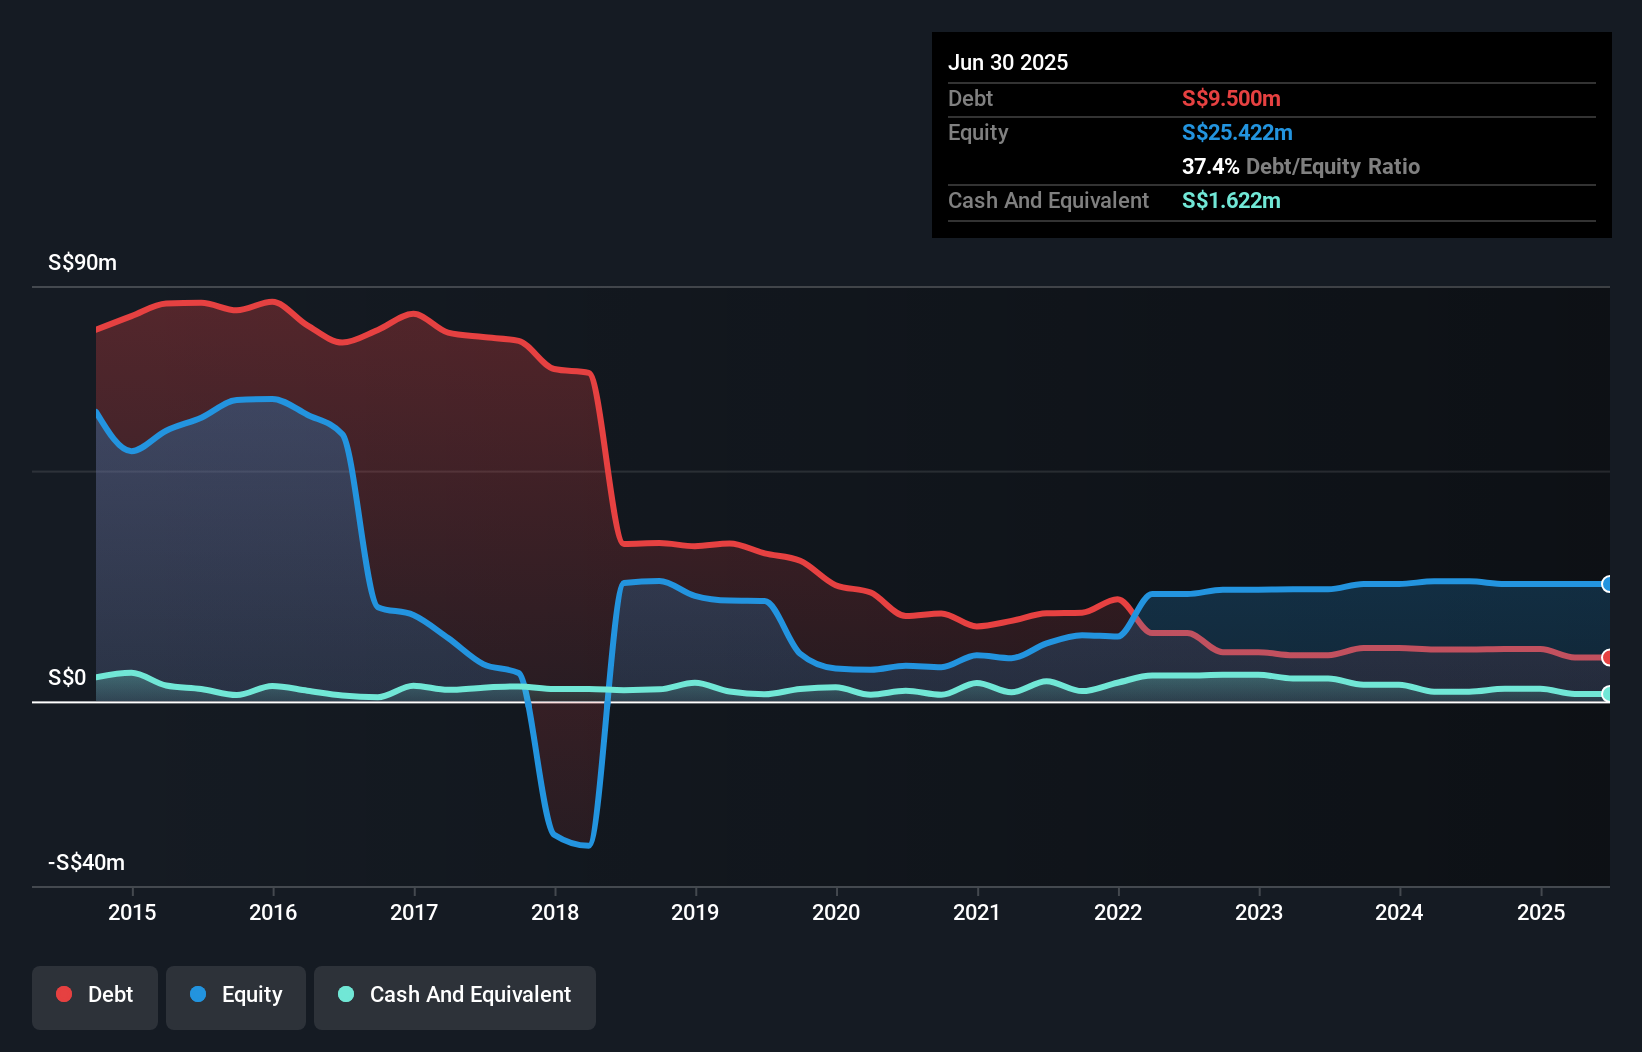Screen dimensions: 1642x1052
Task: Click the 2016 x-axis label
Action: [x=273, y=912]
